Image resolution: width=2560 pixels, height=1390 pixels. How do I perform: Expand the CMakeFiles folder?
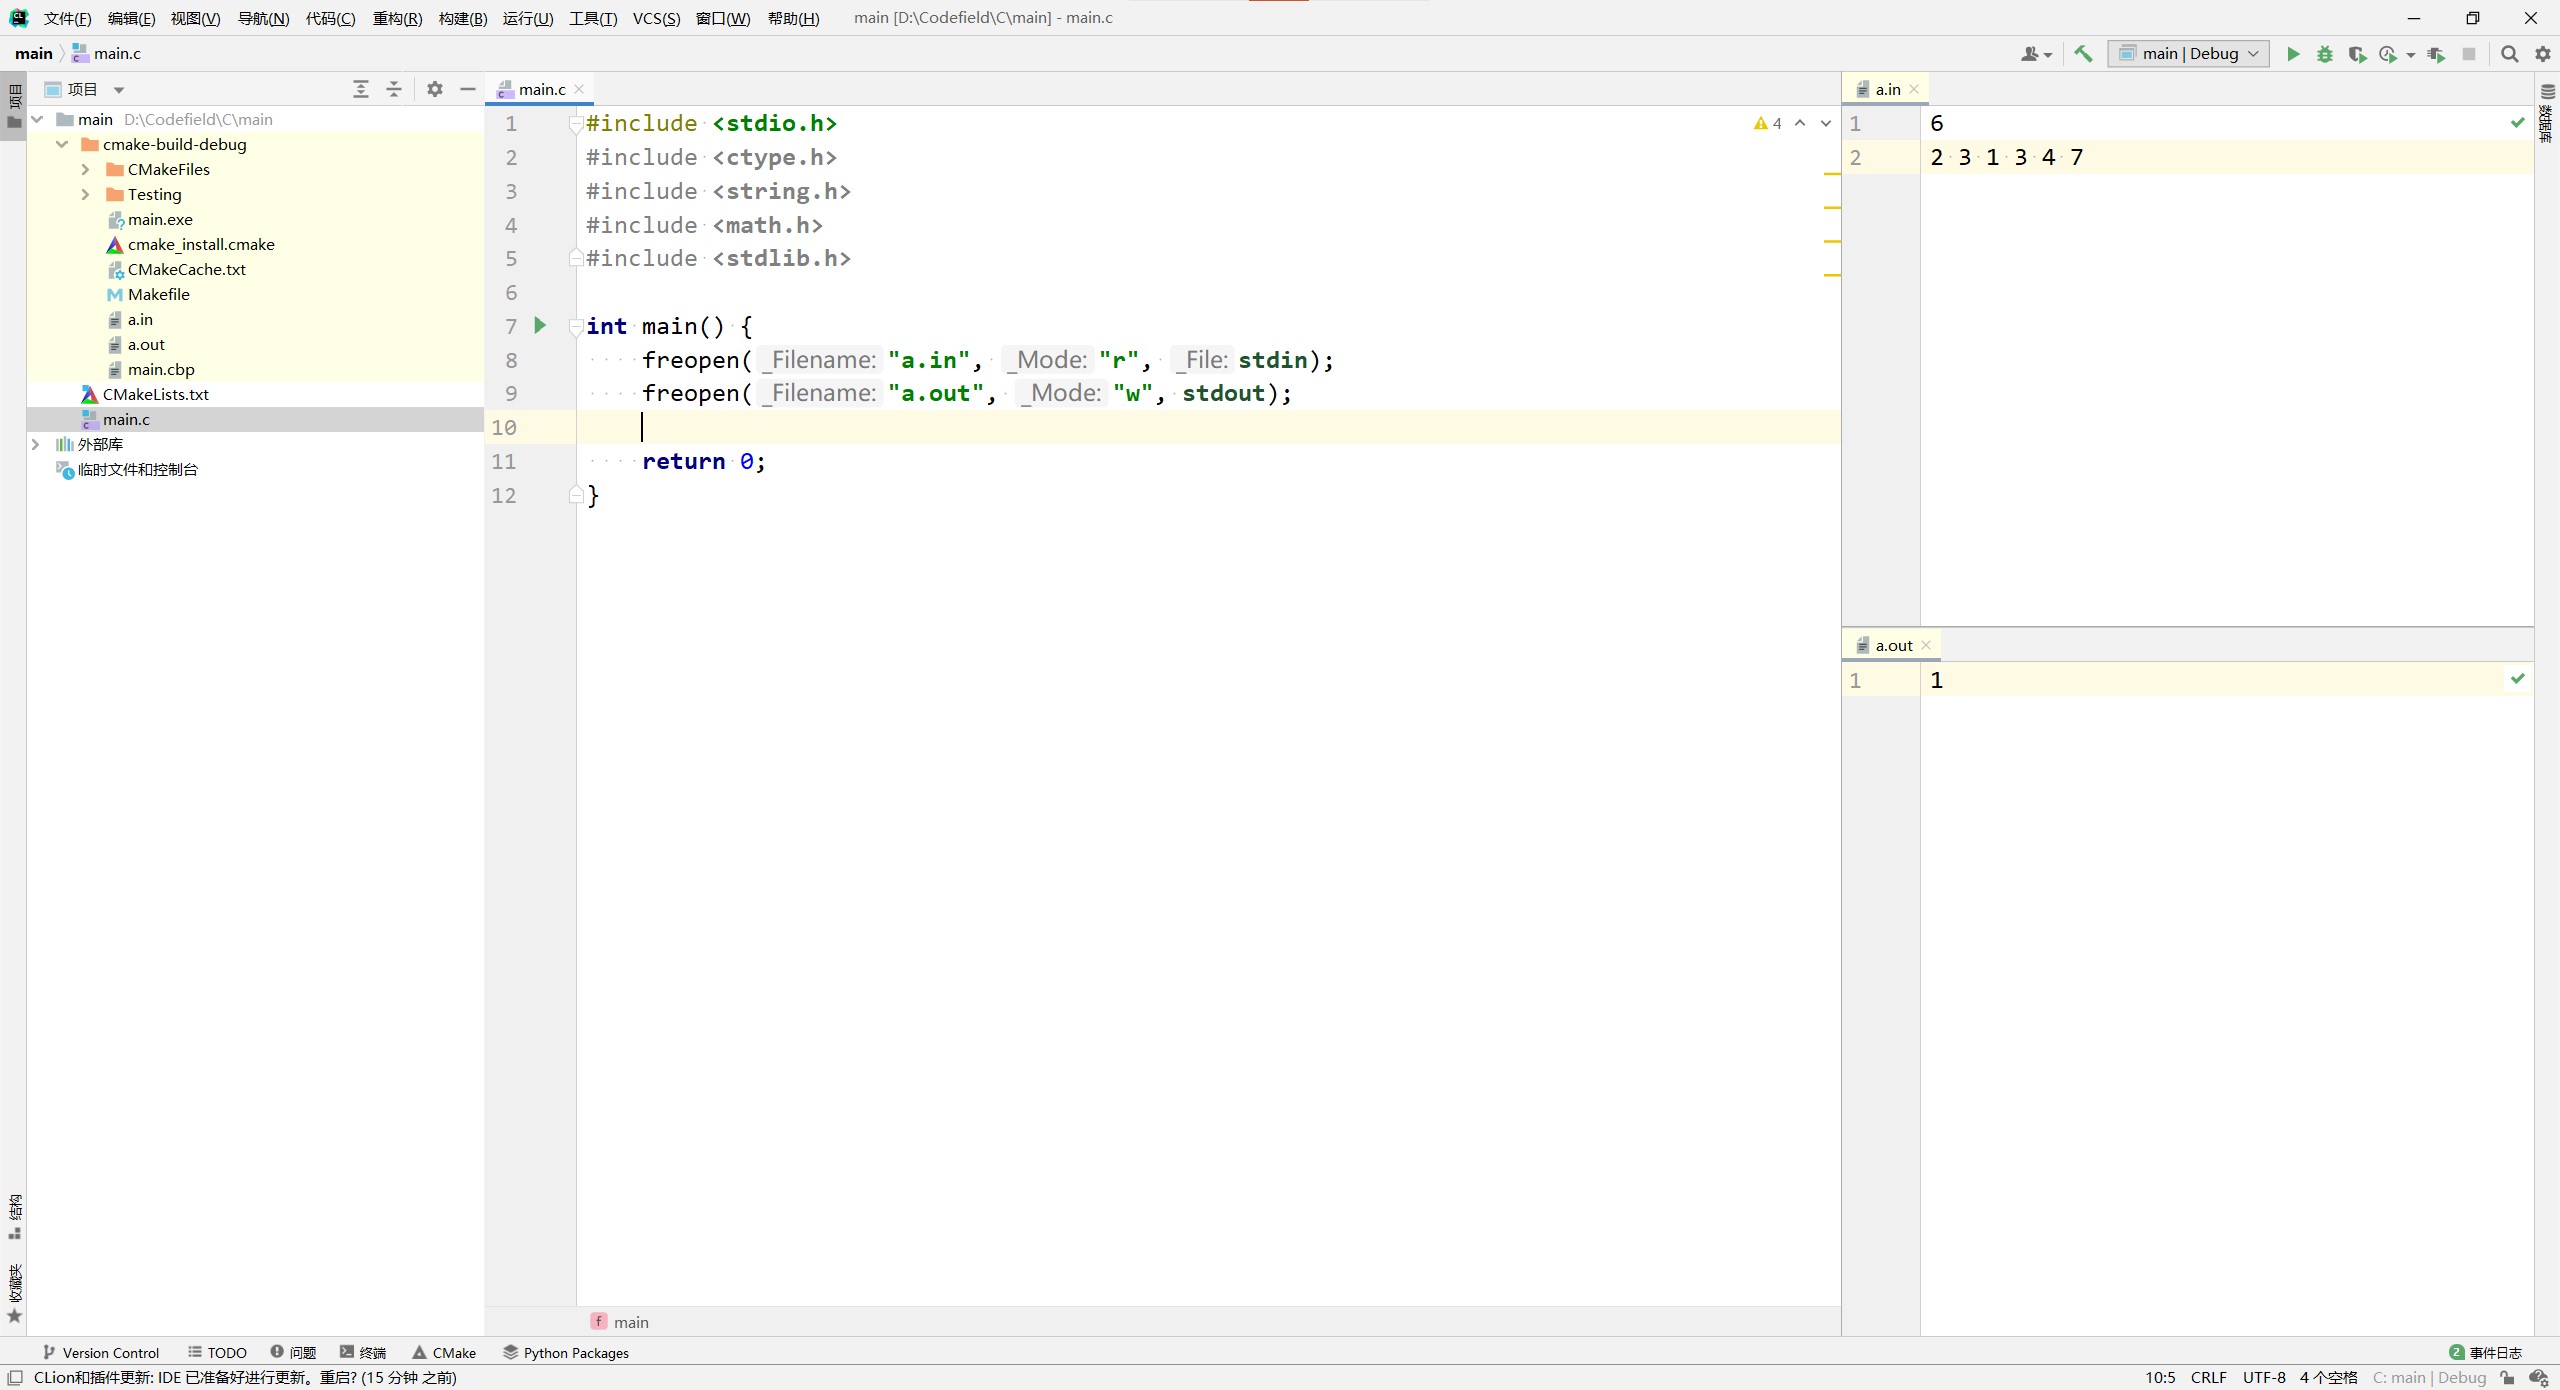86,169
